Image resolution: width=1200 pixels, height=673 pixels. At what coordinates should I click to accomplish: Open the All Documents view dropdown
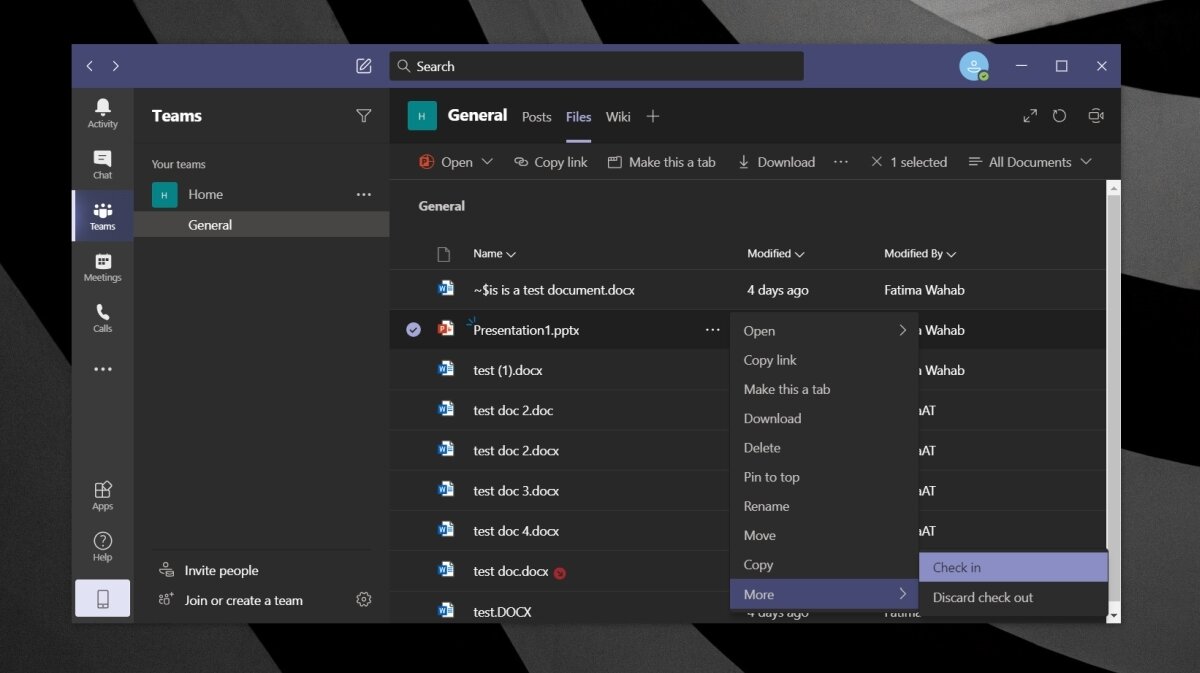point(1030,162)
